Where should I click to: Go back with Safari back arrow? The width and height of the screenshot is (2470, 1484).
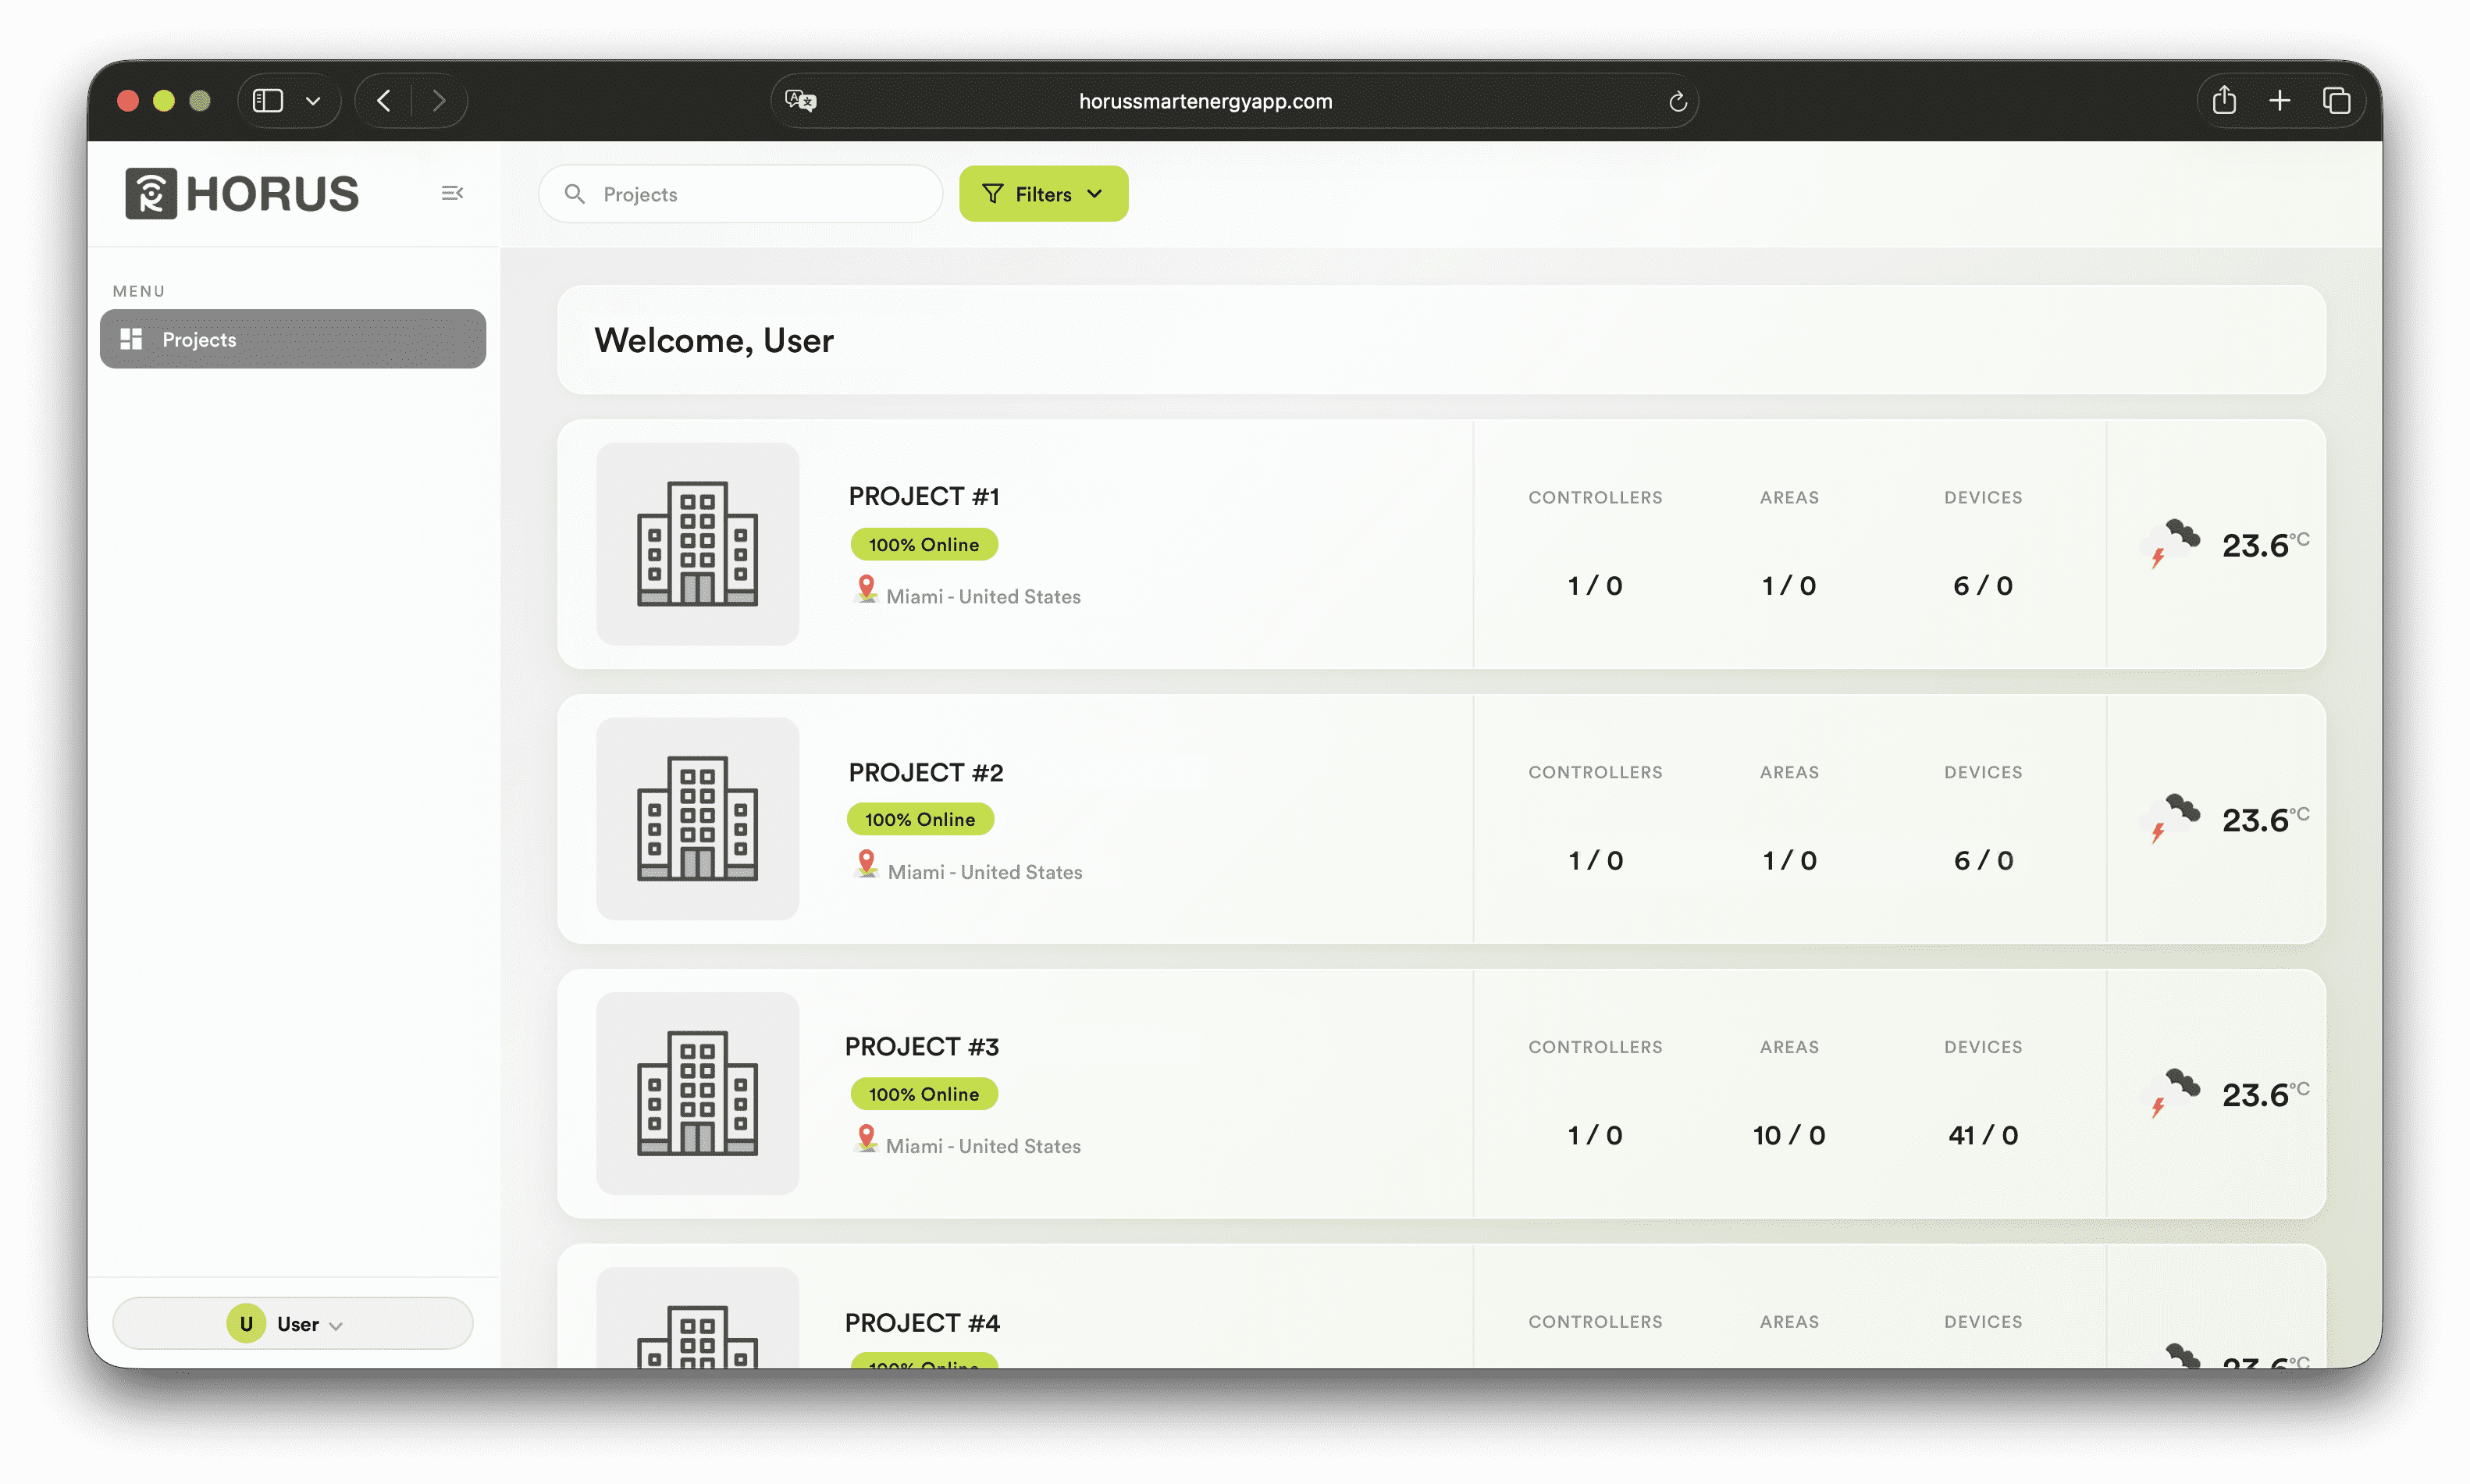point(384,101)
